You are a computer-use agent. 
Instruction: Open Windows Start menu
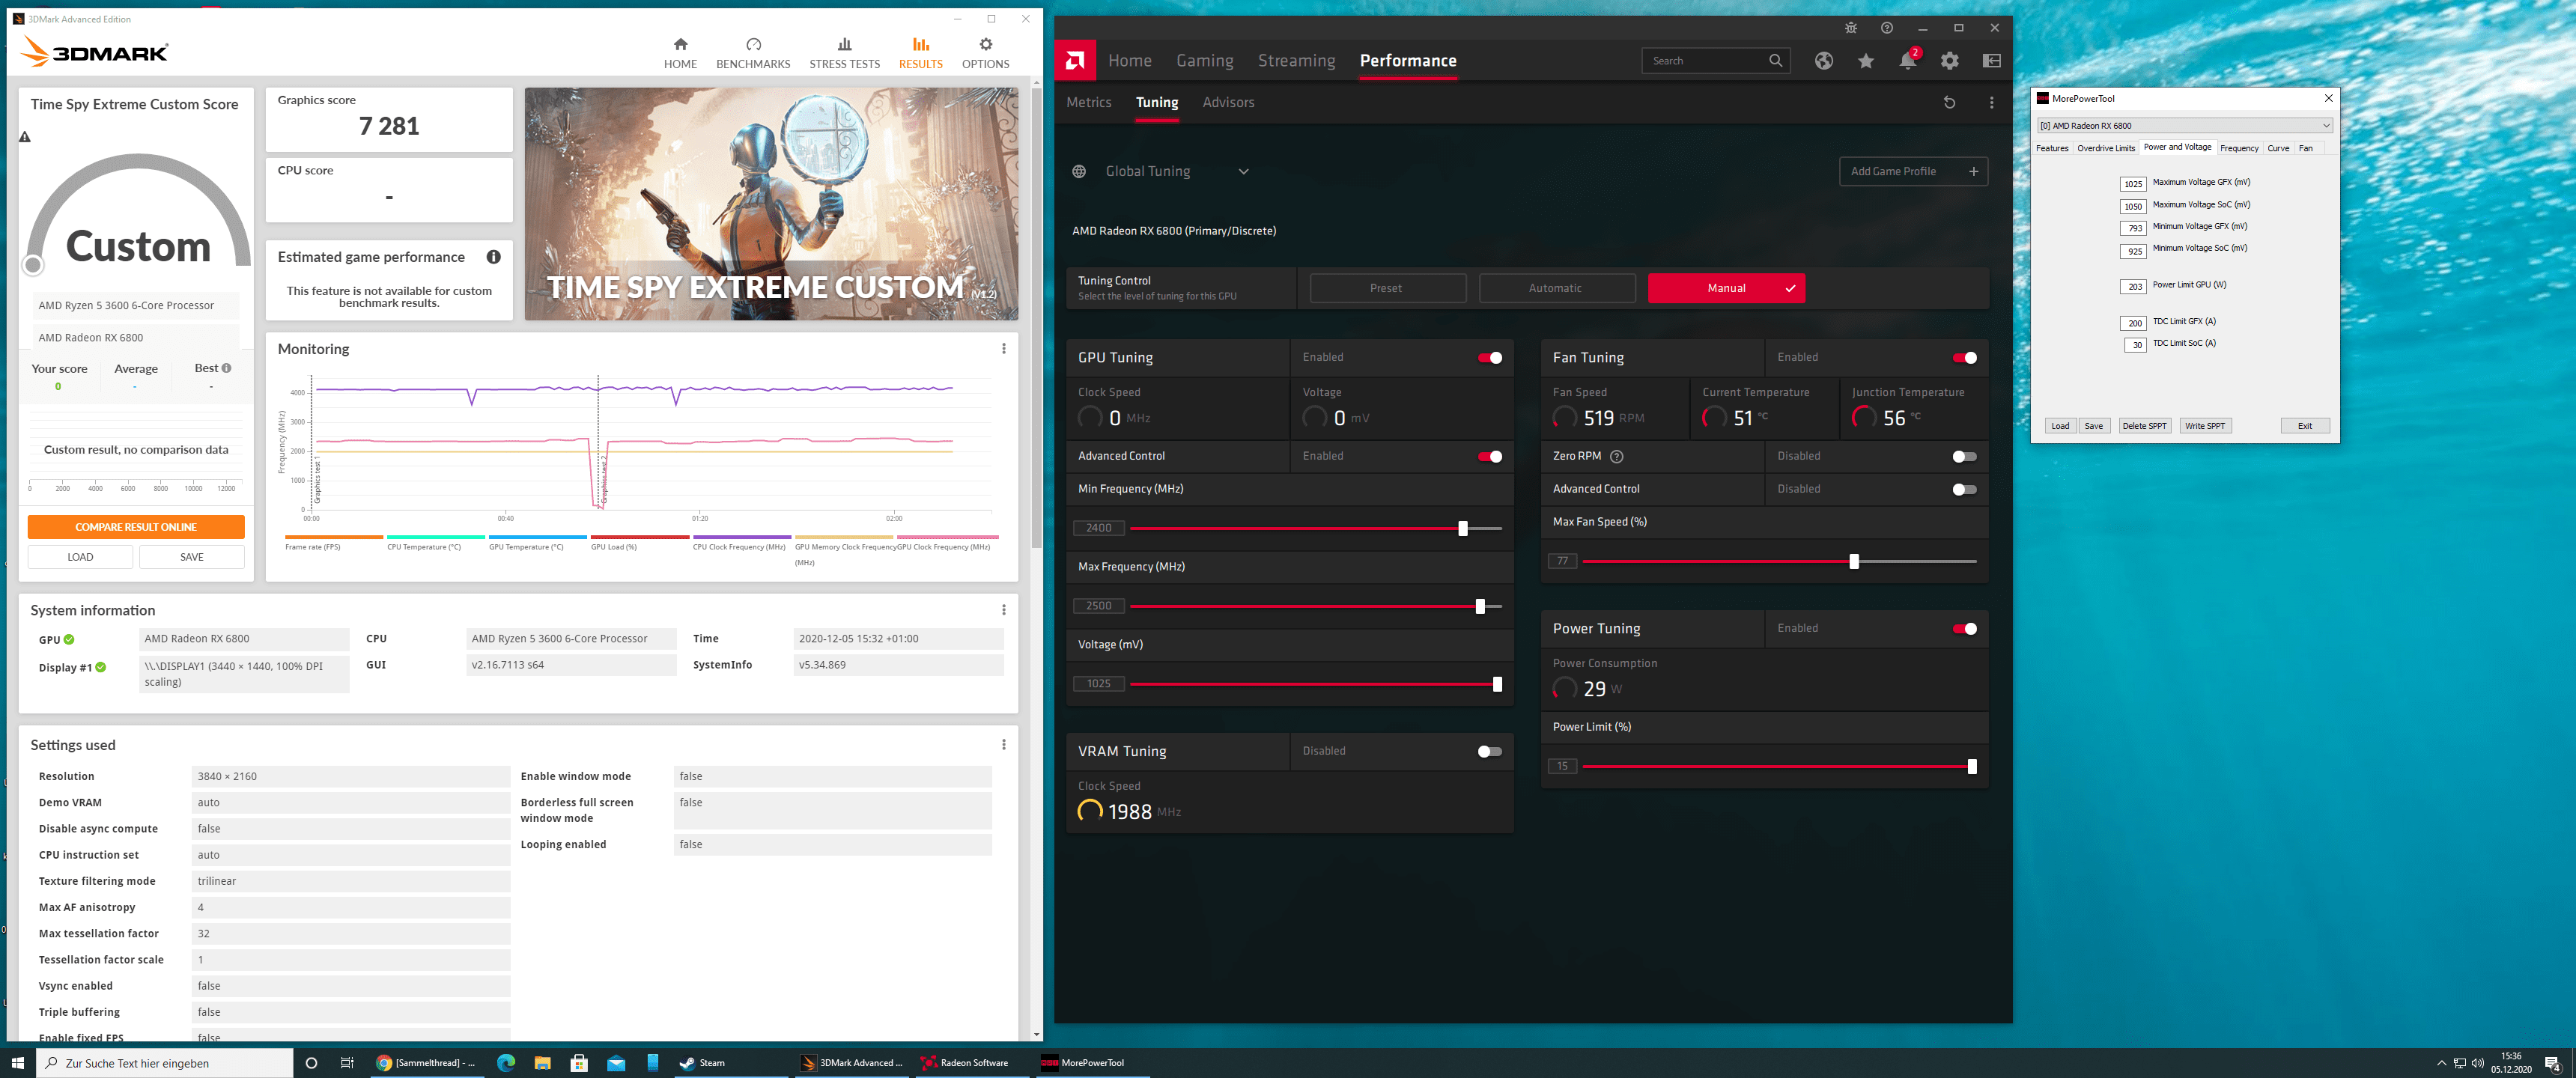[17, 1063]
